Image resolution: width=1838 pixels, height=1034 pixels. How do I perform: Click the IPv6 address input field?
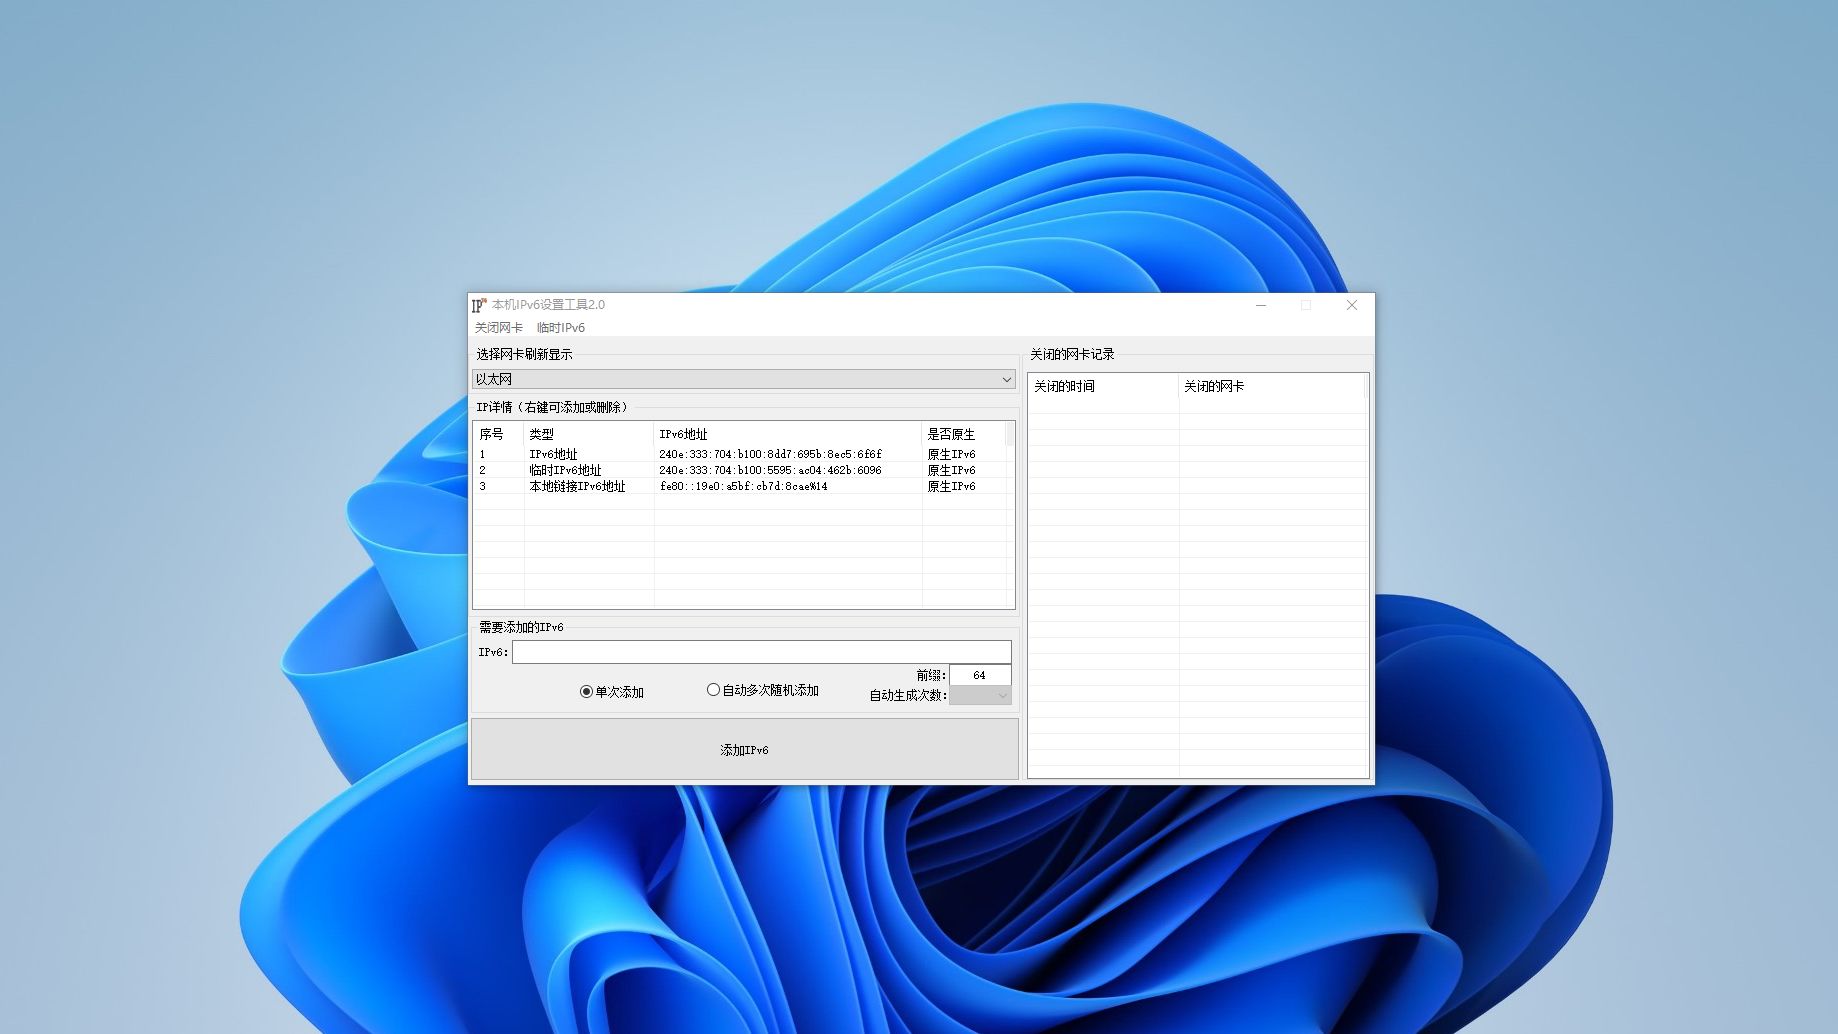coord(760,651)
